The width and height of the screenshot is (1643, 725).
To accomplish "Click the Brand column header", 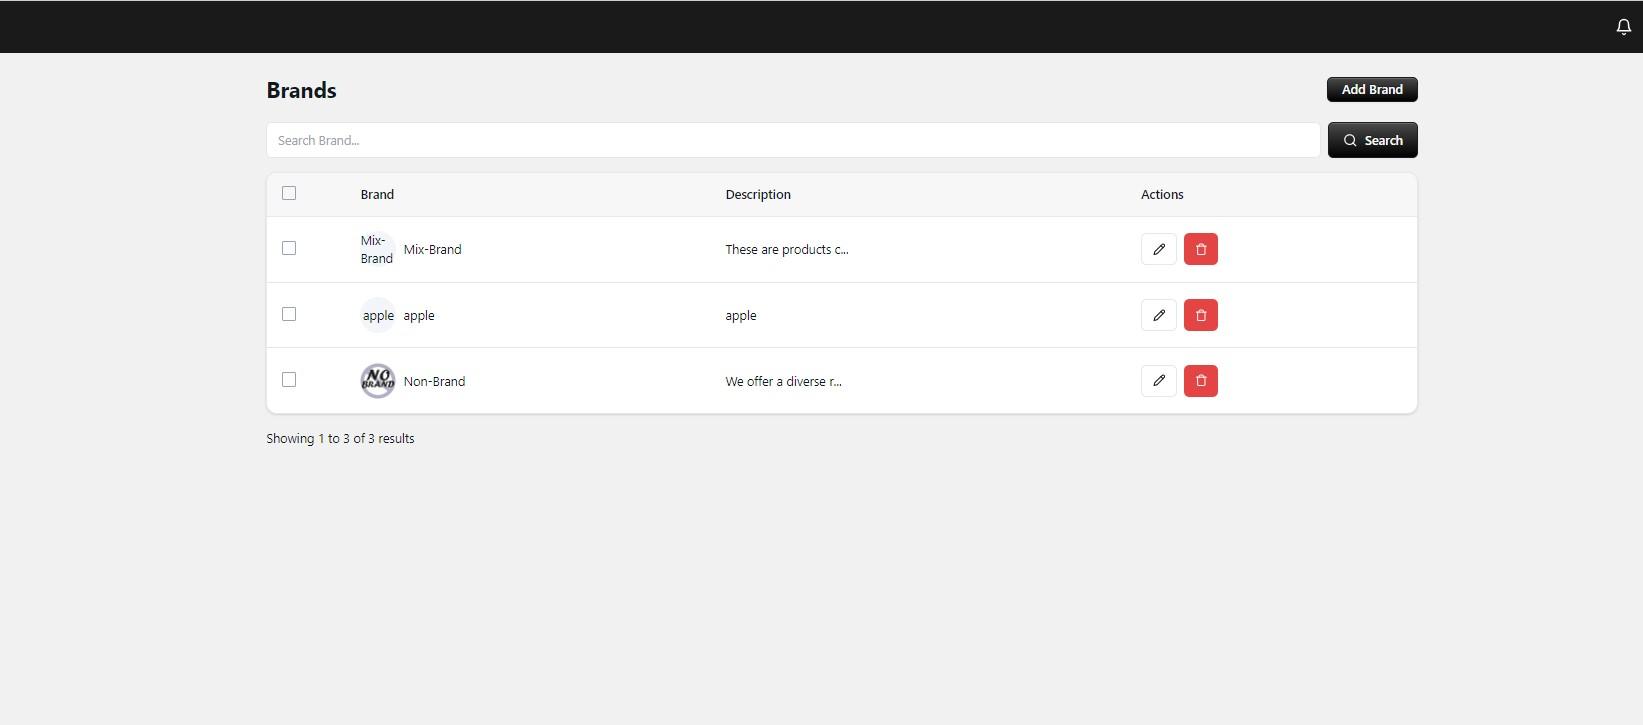I will point(377,195).
